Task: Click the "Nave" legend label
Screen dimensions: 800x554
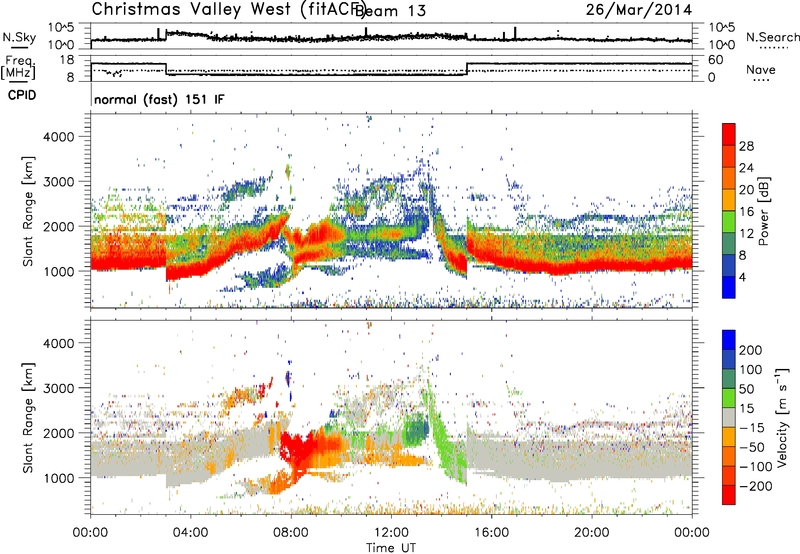Action: click(x=761, y=69)
